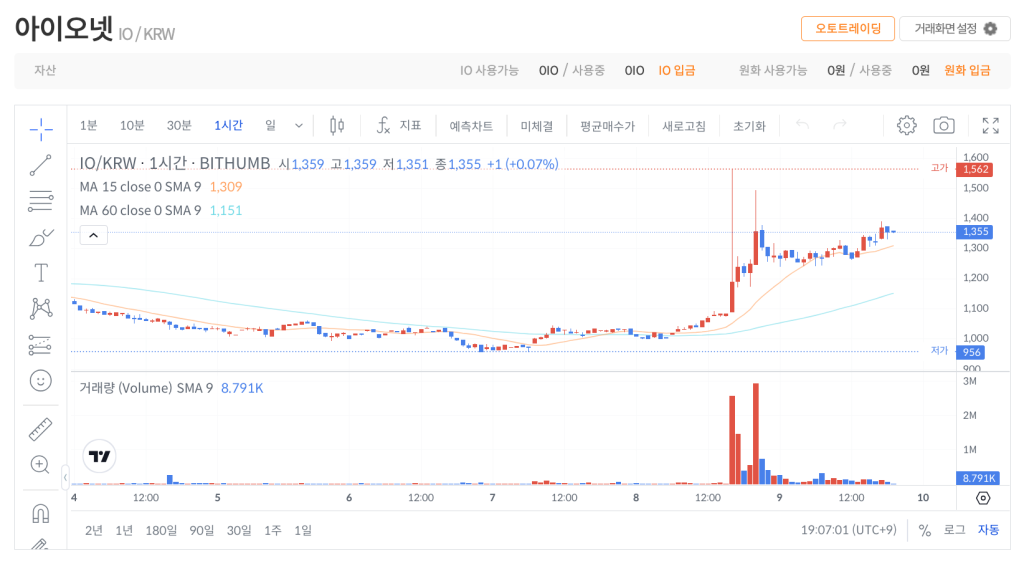The image size is (1024, 571).
Task: Toggle the 예측차트 view
Action: coord(471,126)
